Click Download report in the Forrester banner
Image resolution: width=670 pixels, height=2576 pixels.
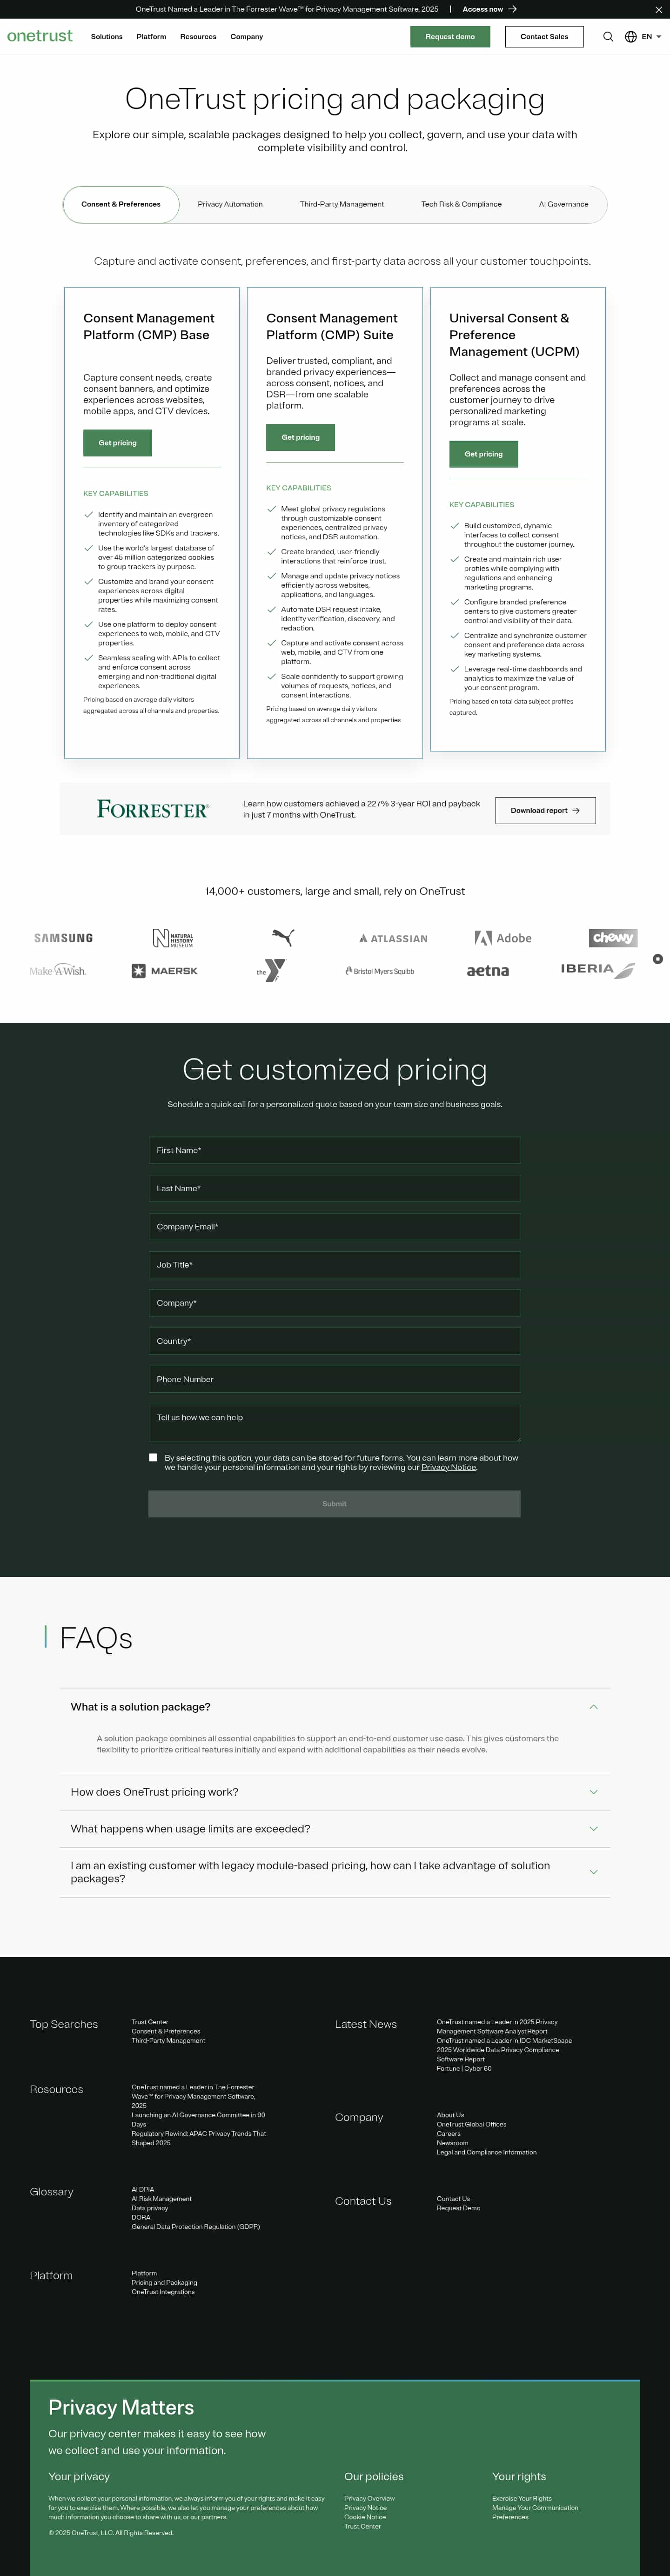[x=545, y=810]
